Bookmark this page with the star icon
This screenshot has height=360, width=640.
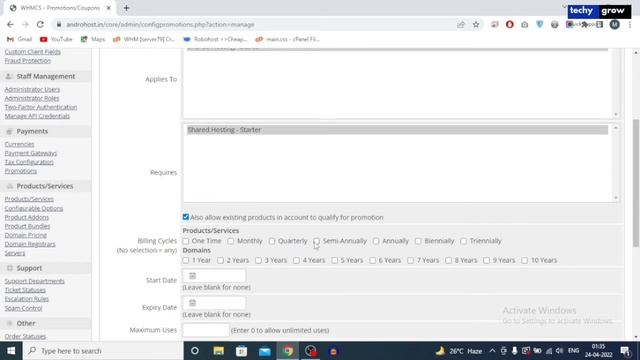point(476,24)
